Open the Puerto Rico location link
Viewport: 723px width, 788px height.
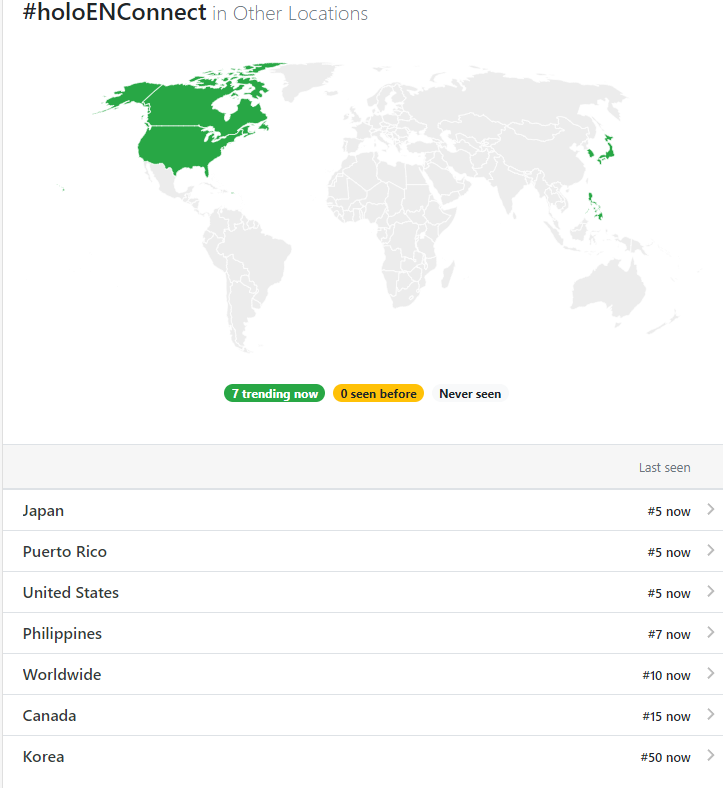click(x=65, y=552)
